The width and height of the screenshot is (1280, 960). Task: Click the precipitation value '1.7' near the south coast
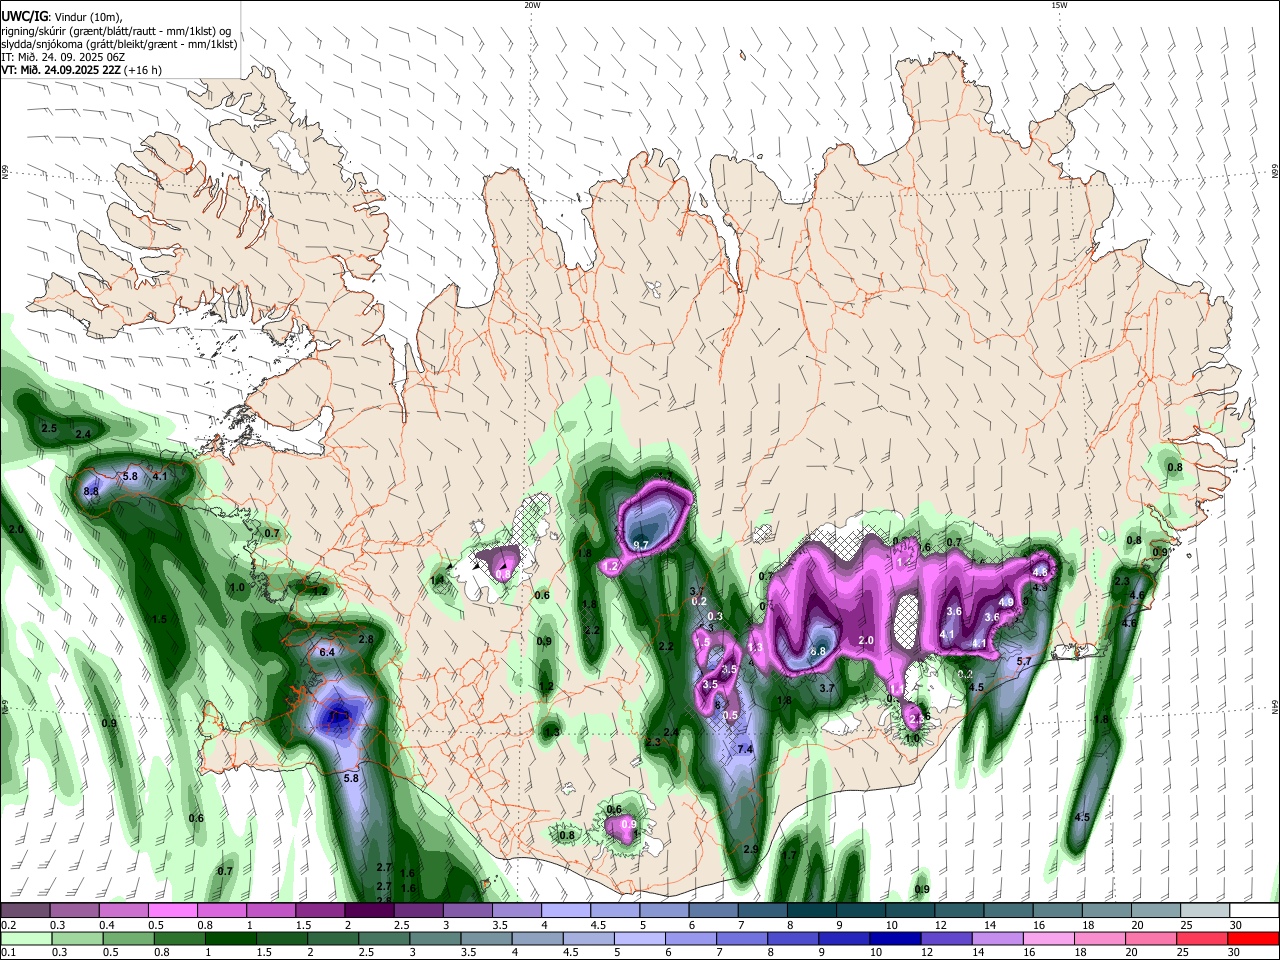789,856
